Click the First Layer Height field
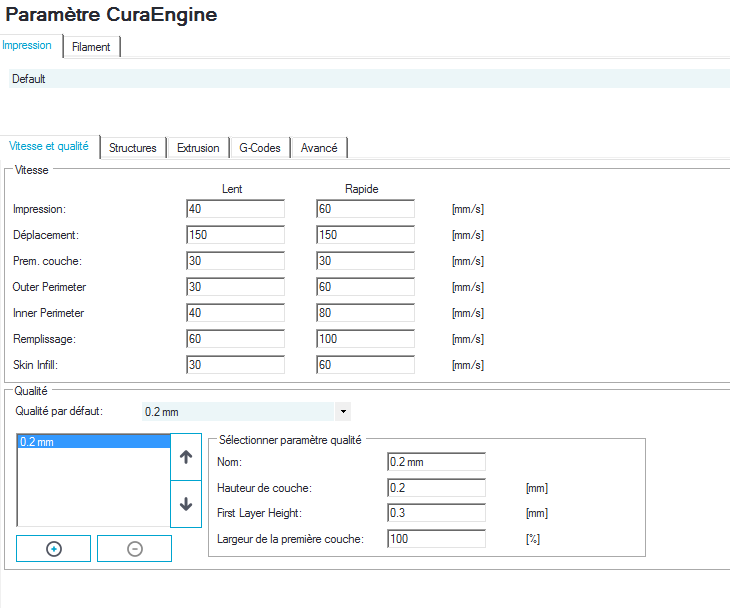 point(437,513)
